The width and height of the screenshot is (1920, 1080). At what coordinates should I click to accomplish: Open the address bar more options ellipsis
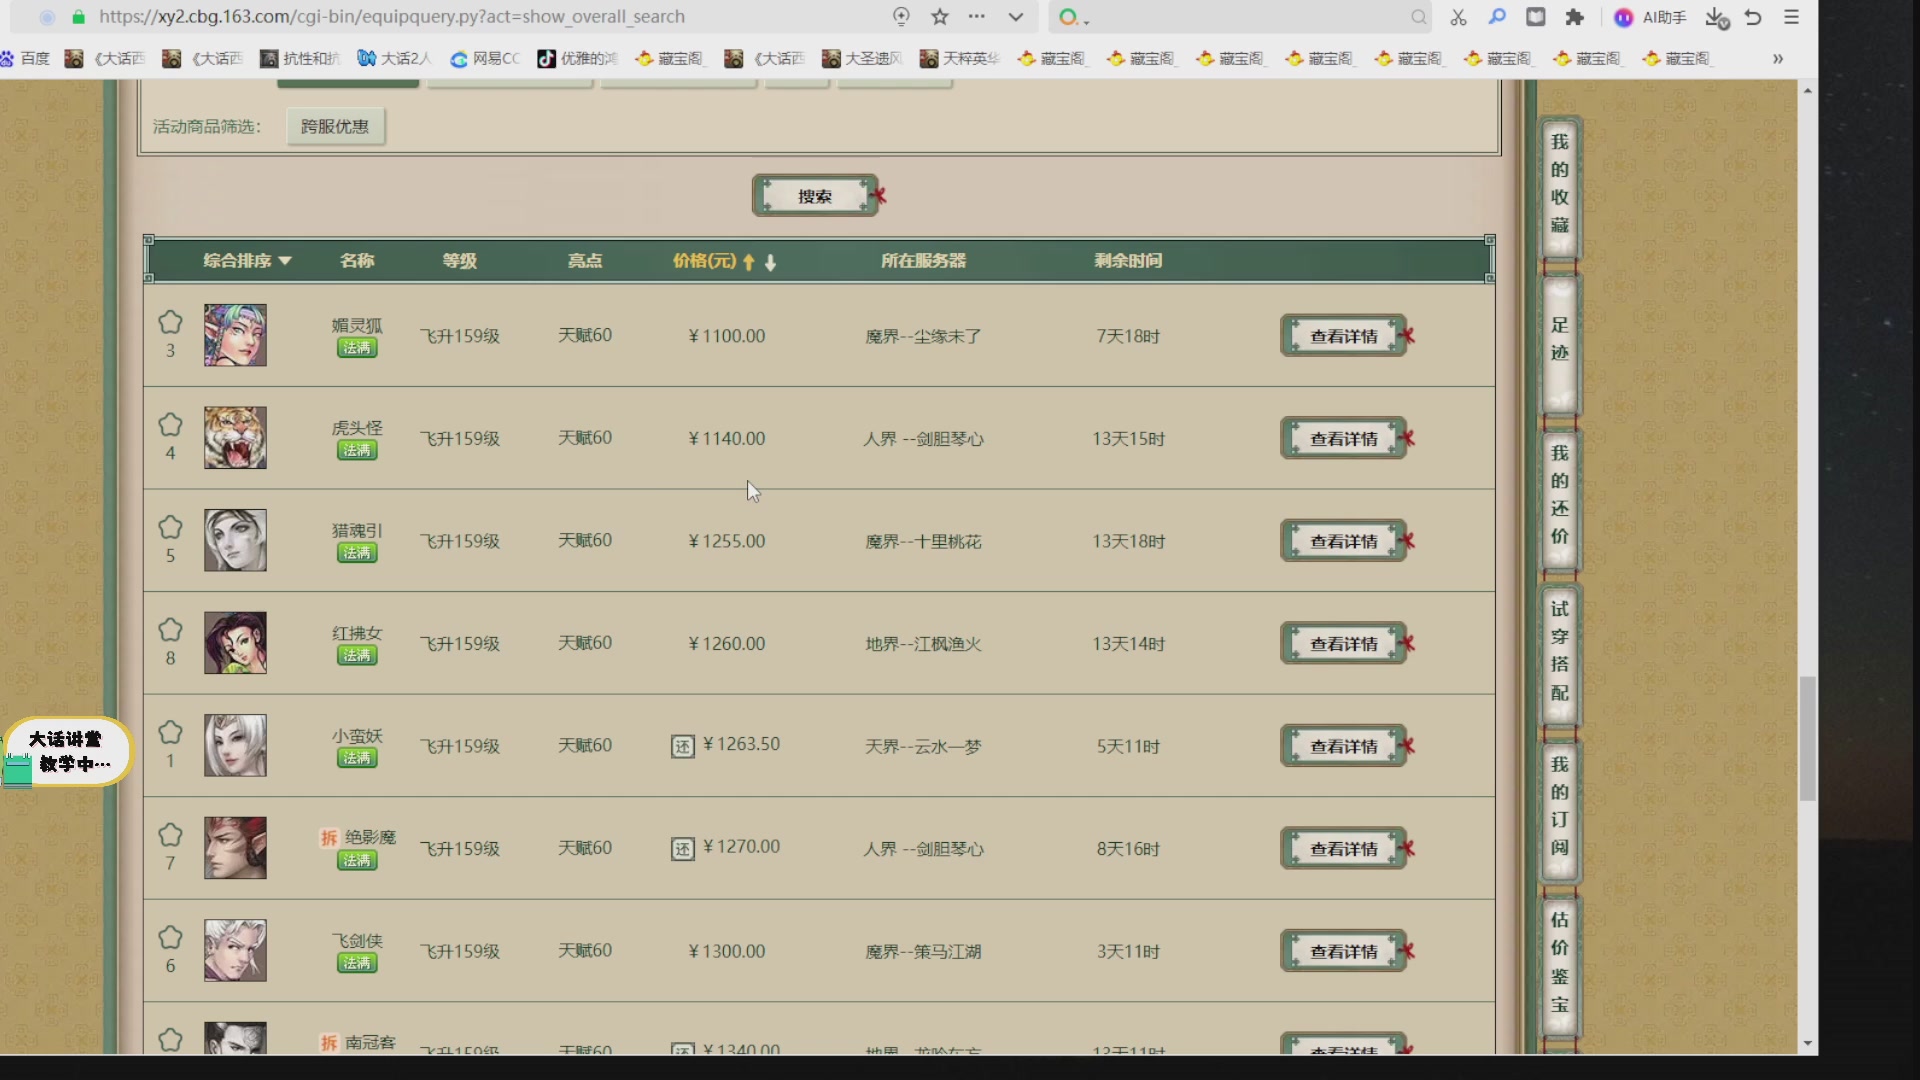pos(977,17)
